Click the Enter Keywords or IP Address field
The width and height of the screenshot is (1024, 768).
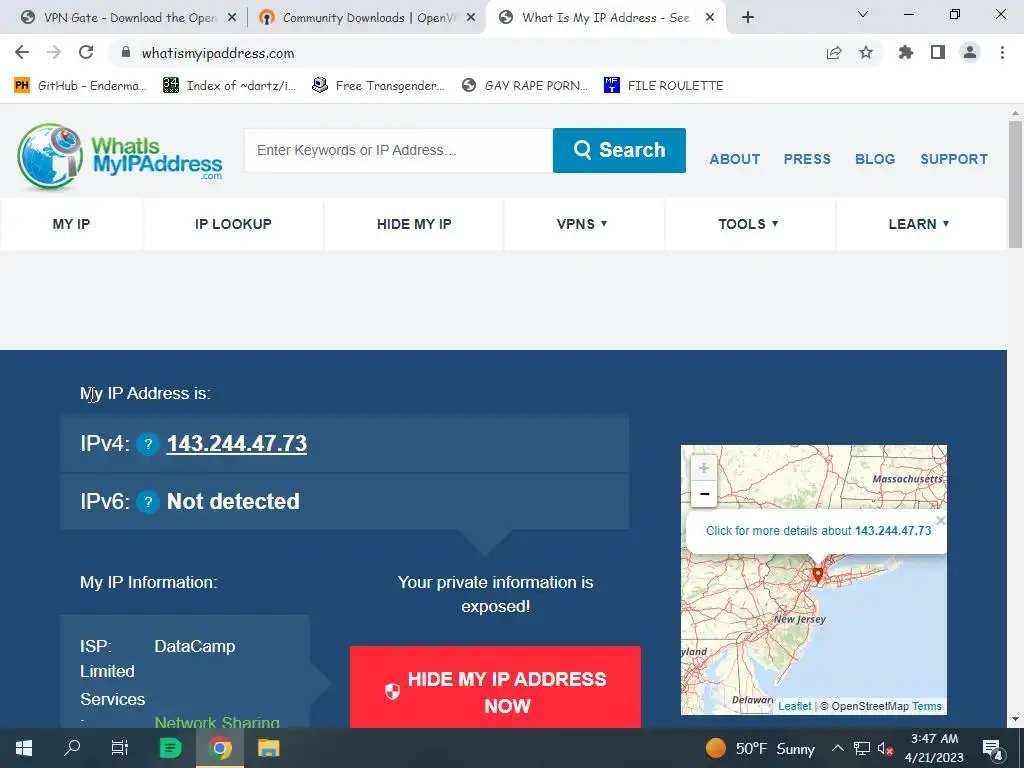(x=398, y=150)
